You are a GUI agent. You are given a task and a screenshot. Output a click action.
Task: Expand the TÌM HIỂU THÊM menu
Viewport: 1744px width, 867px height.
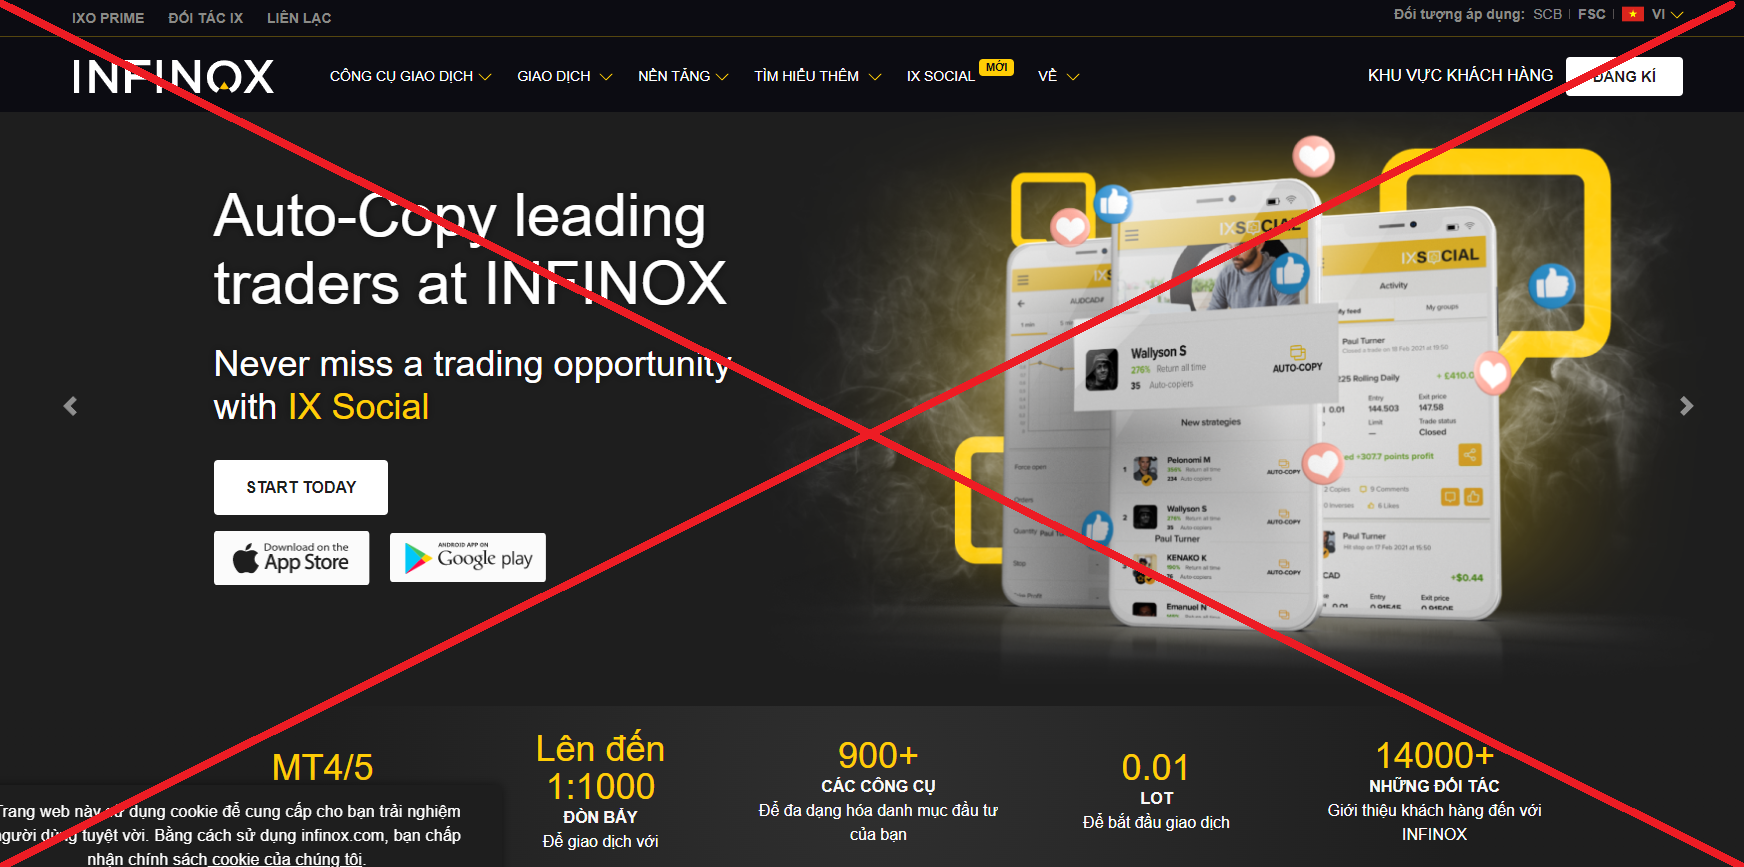click(817, 76)
